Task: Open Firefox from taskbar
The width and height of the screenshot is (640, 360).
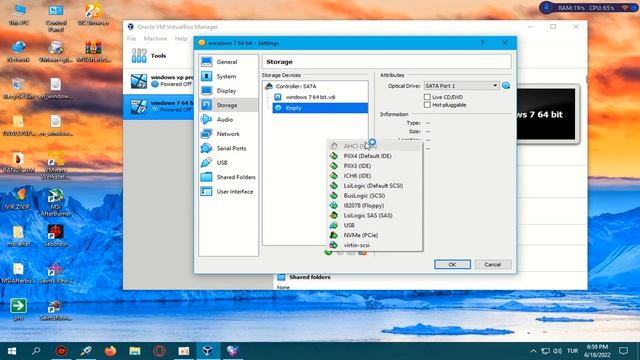Action: click(110, 351)
